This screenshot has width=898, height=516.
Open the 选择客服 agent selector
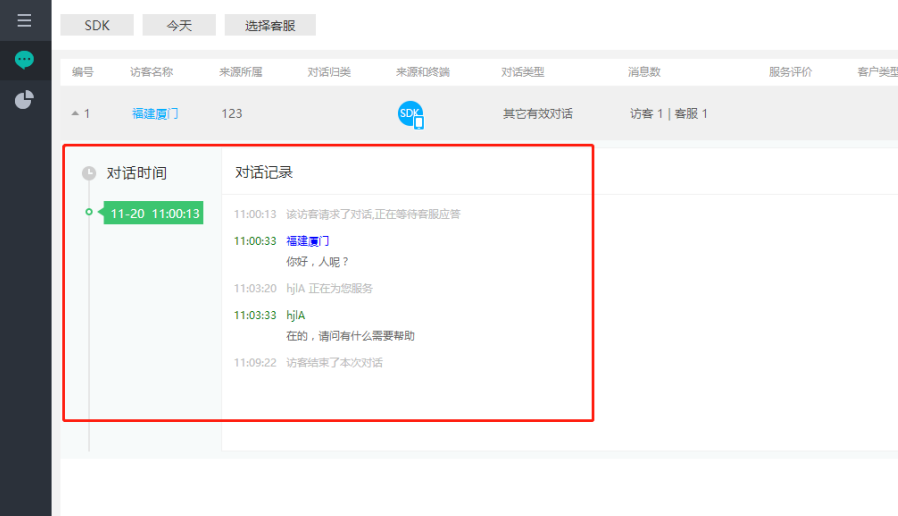[270, 25]
